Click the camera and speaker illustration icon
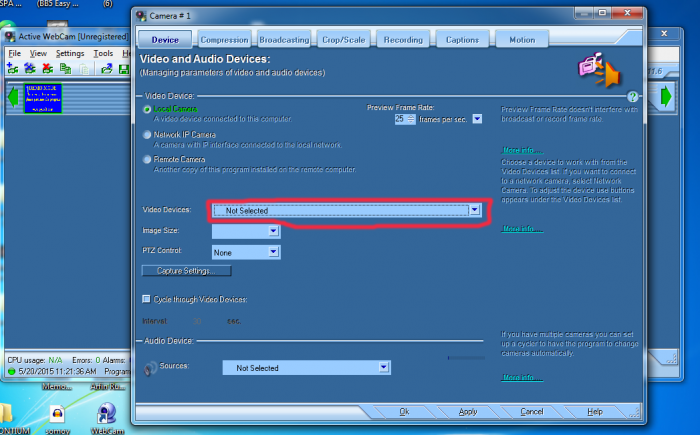Viewport: 700px width, 435px height. [x=600, y=69]
